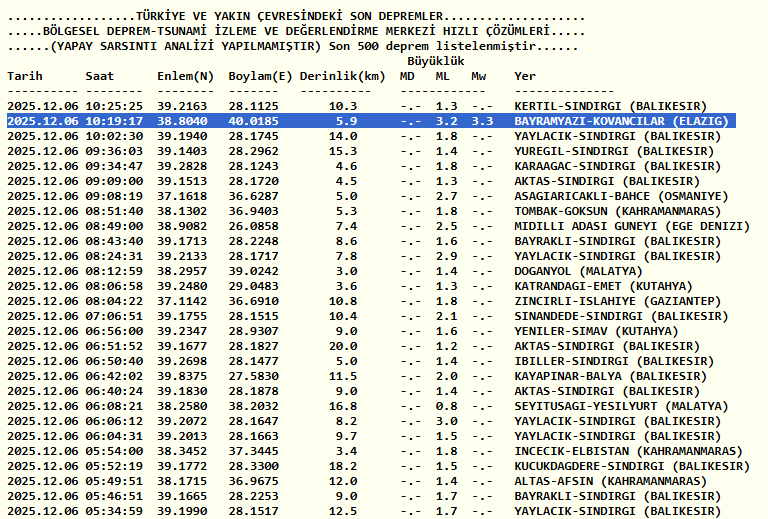The height and width of the screenshot is (519, 768).
Task: Click SINANDEDE-SINDIRGI (BALIKESIR) location
Action: click(x=622, y=316)
